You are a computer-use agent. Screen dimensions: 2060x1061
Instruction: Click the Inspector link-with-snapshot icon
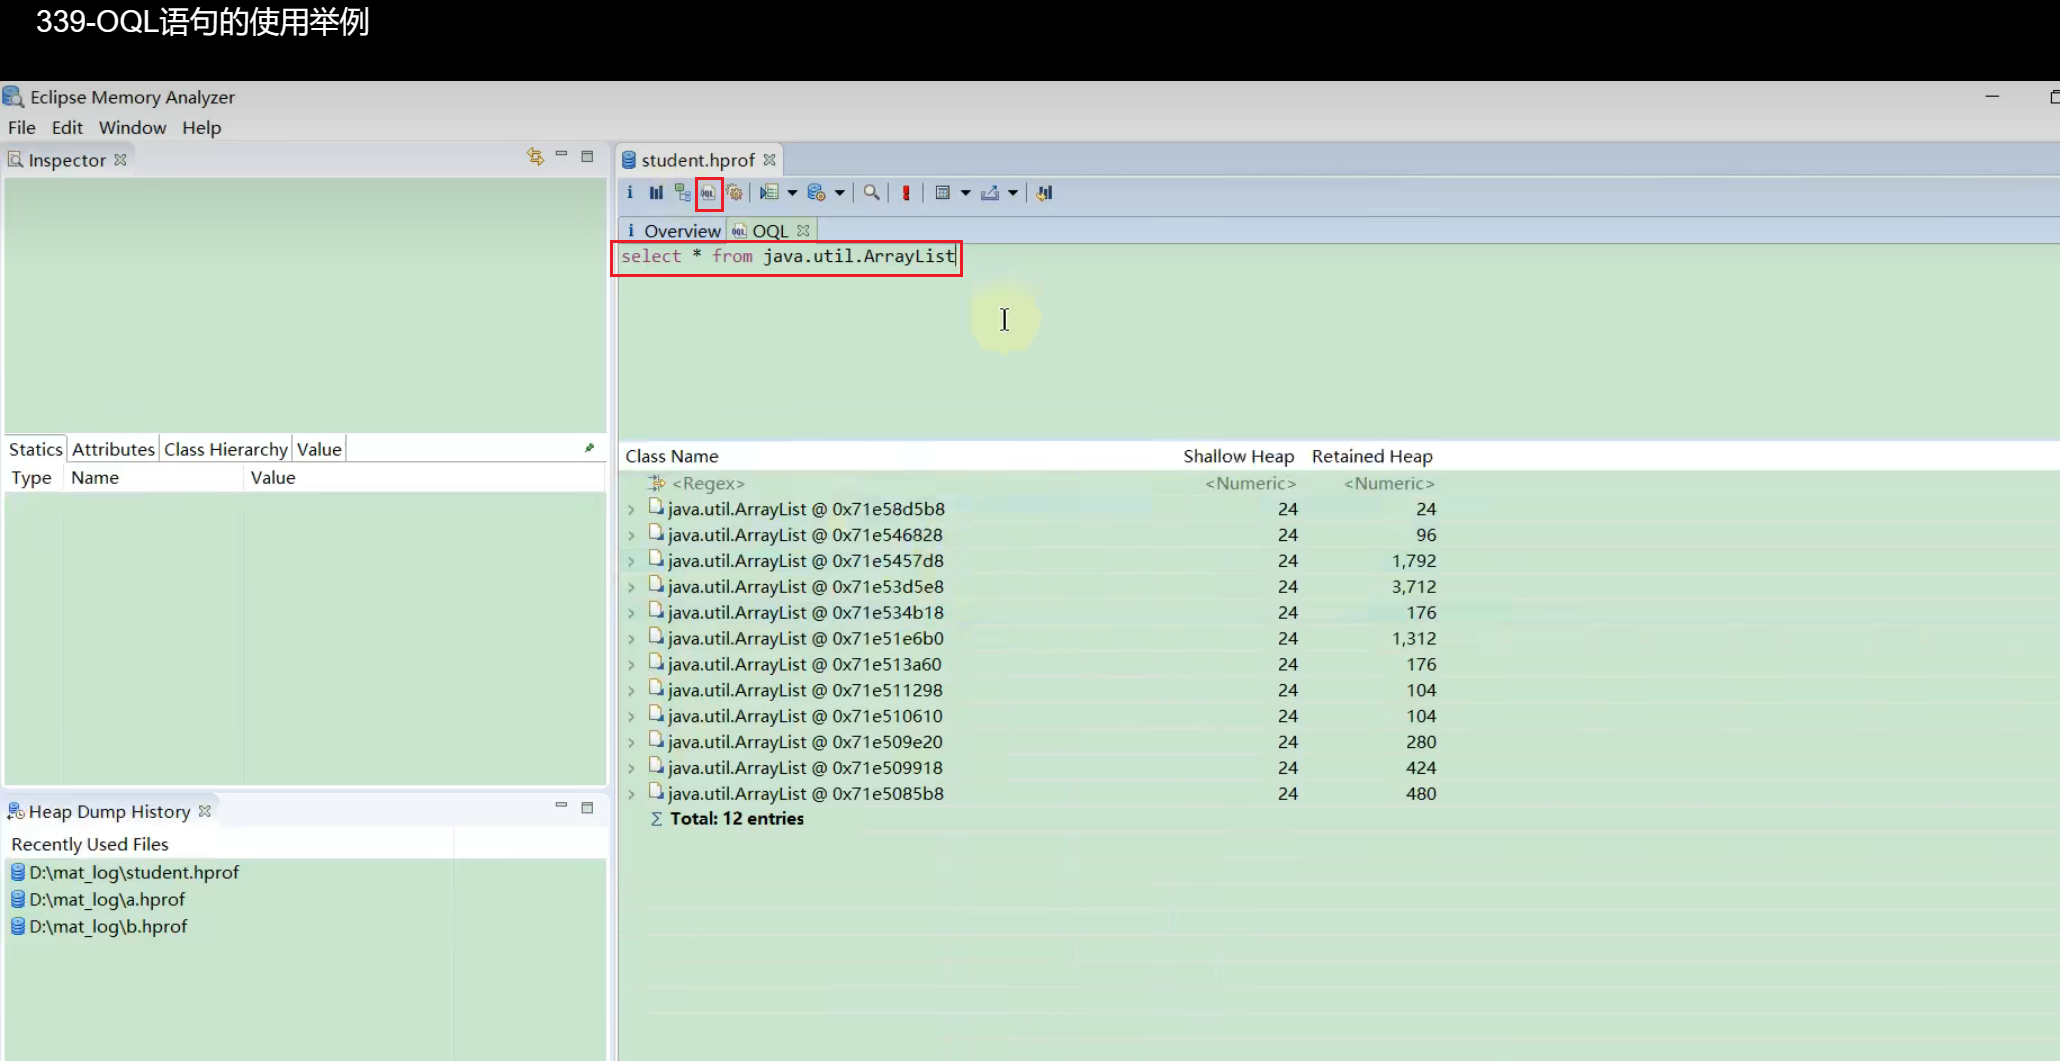pyautogui.click(x=535, y=156)
